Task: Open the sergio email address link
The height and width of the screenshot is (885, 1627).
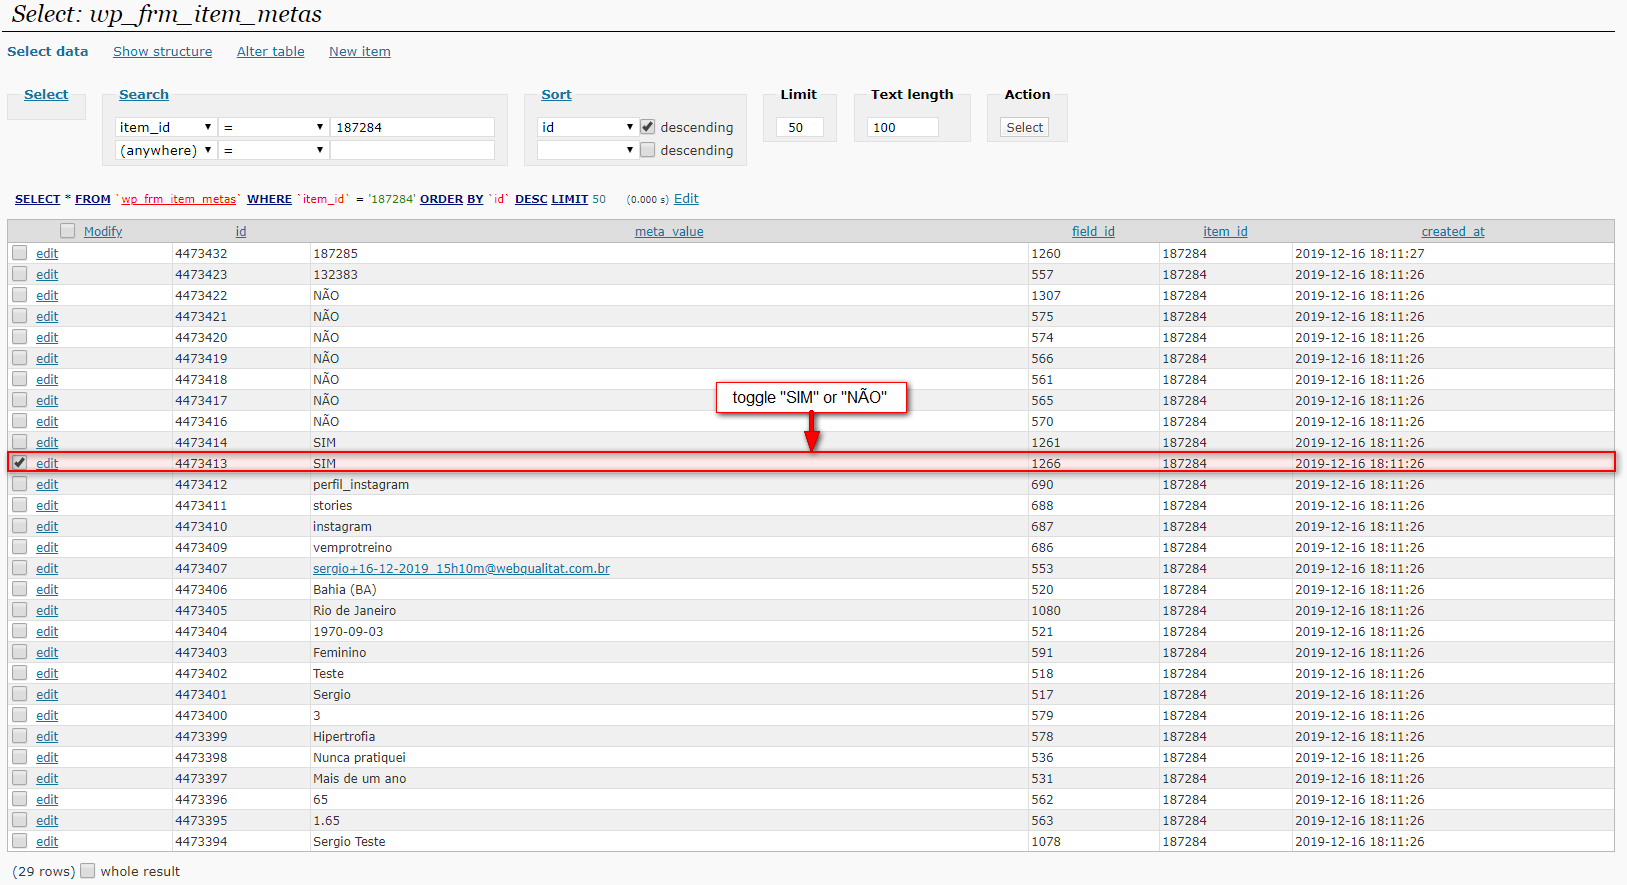Action: pyautogui.click(x=461, y=569)
